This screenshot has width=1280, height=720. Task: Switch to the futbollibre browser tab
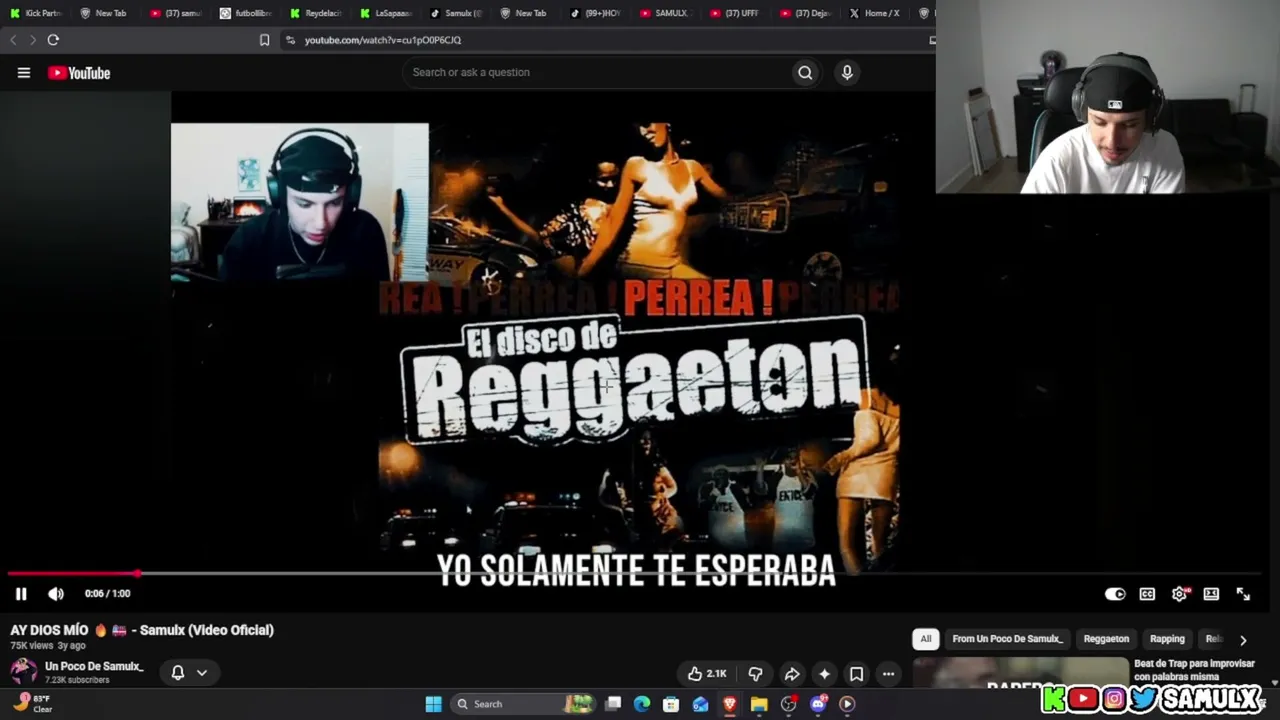pos(246,13)
